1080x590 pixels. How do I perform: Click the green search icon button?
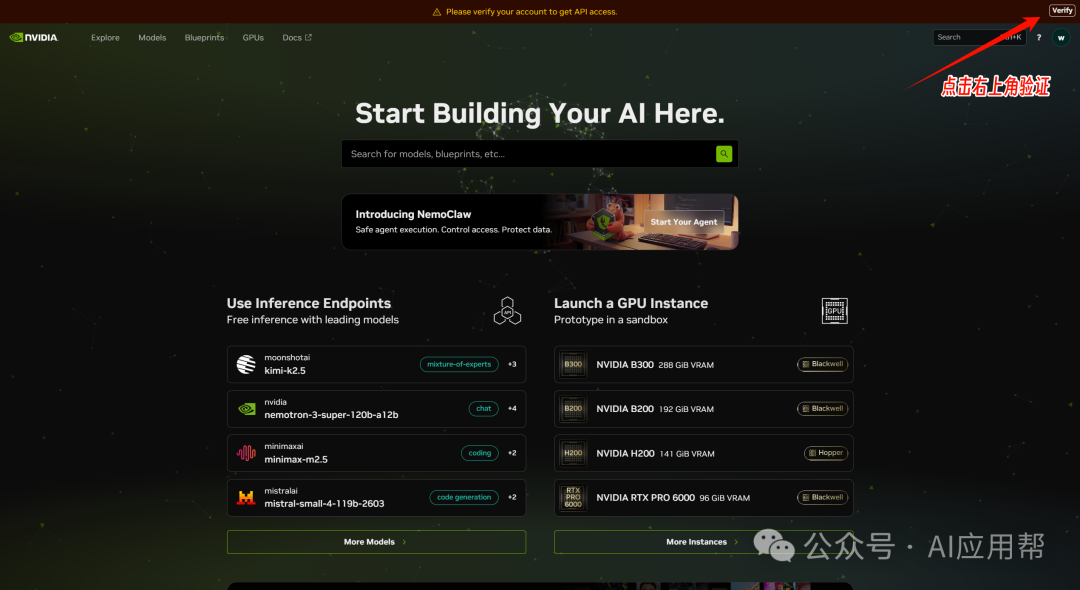723,154
